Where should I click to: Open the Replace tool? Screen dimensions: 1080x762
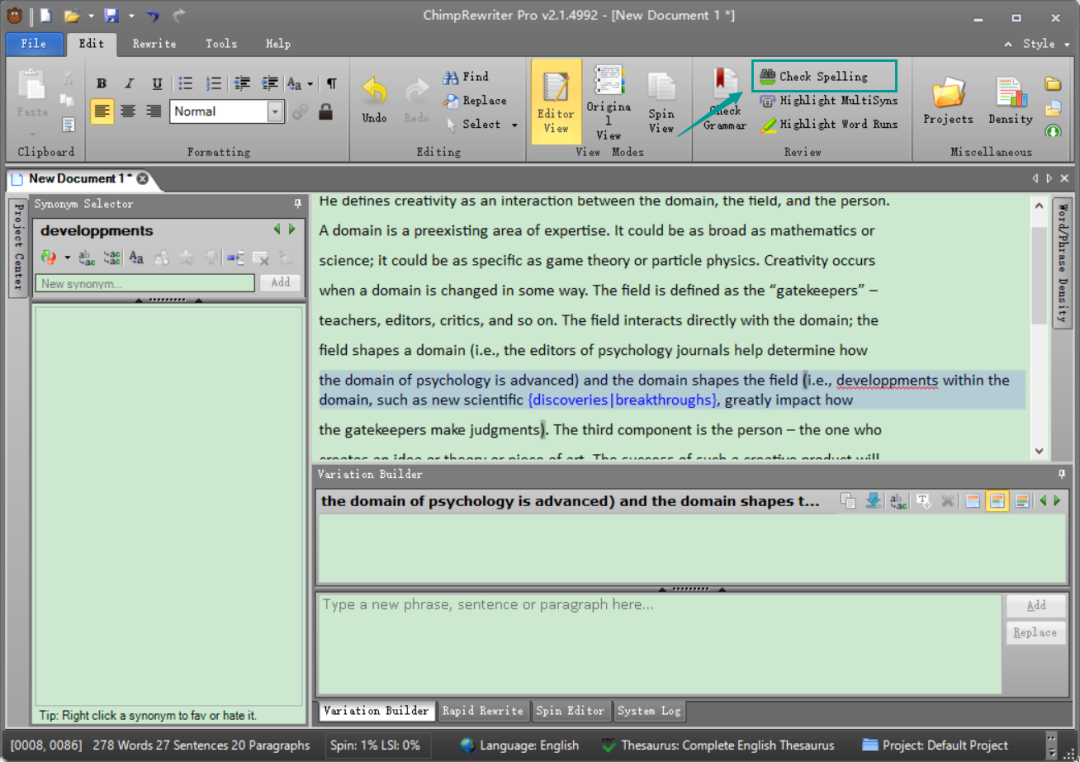[475, 101]
